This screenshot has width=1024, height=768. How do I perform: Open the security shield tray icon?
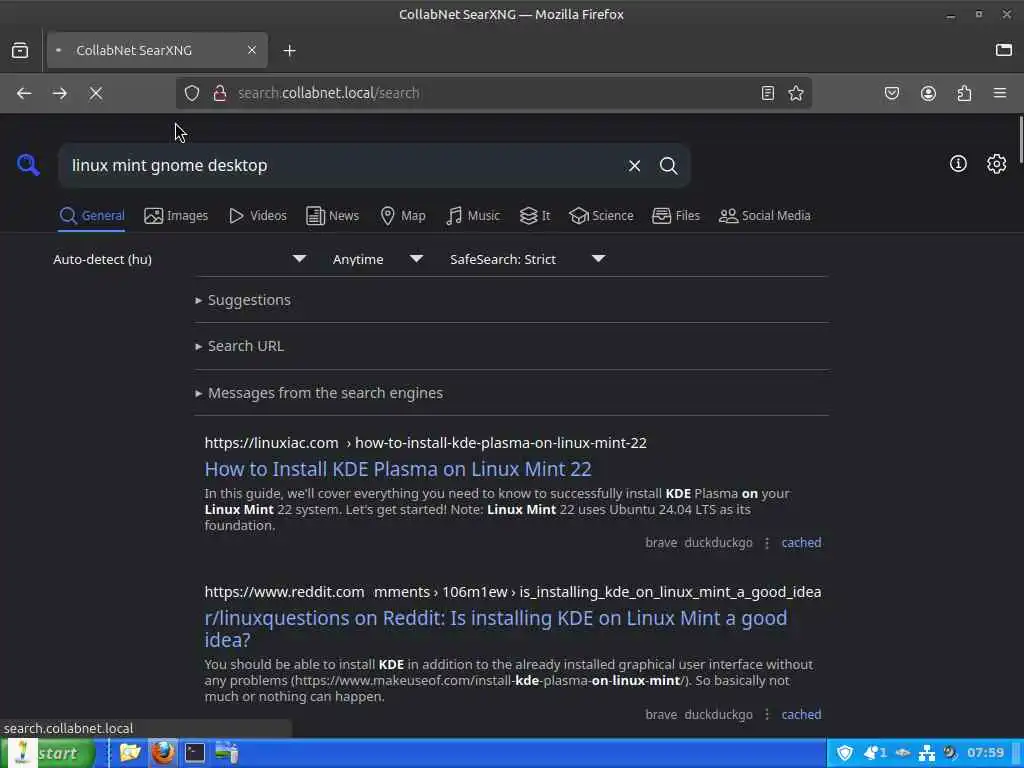coord(845,753)
